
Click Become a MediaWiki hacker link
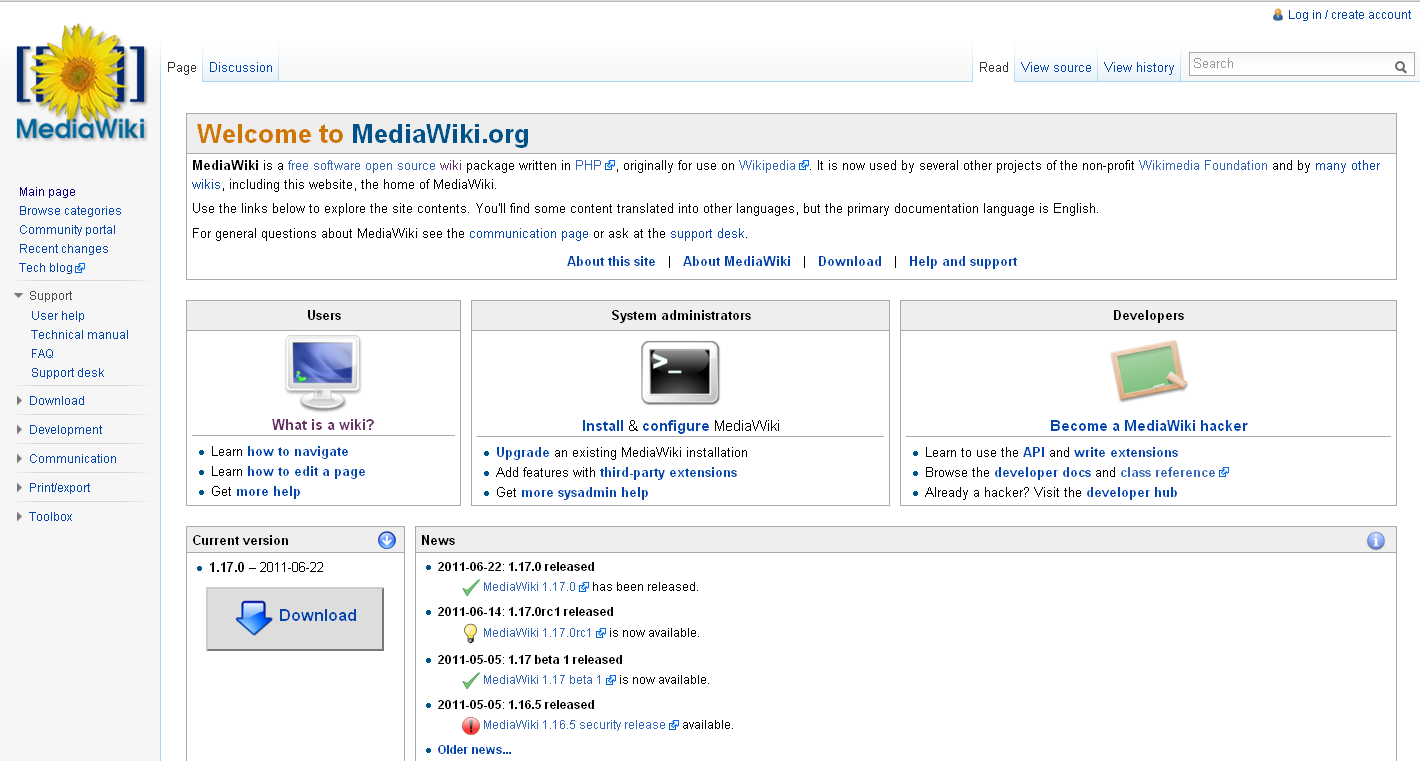(x=1149, y=426)
